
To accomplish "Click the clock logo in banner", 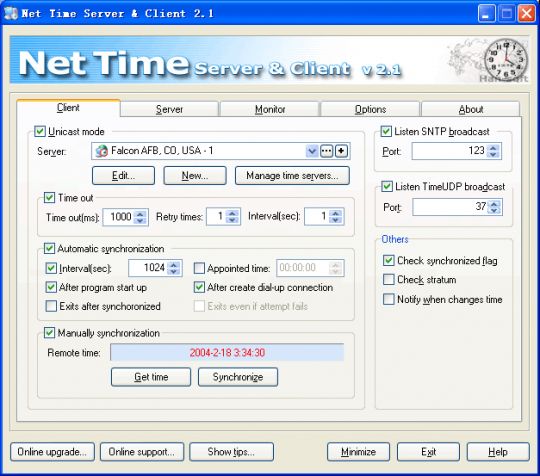I will coord(506,59).
